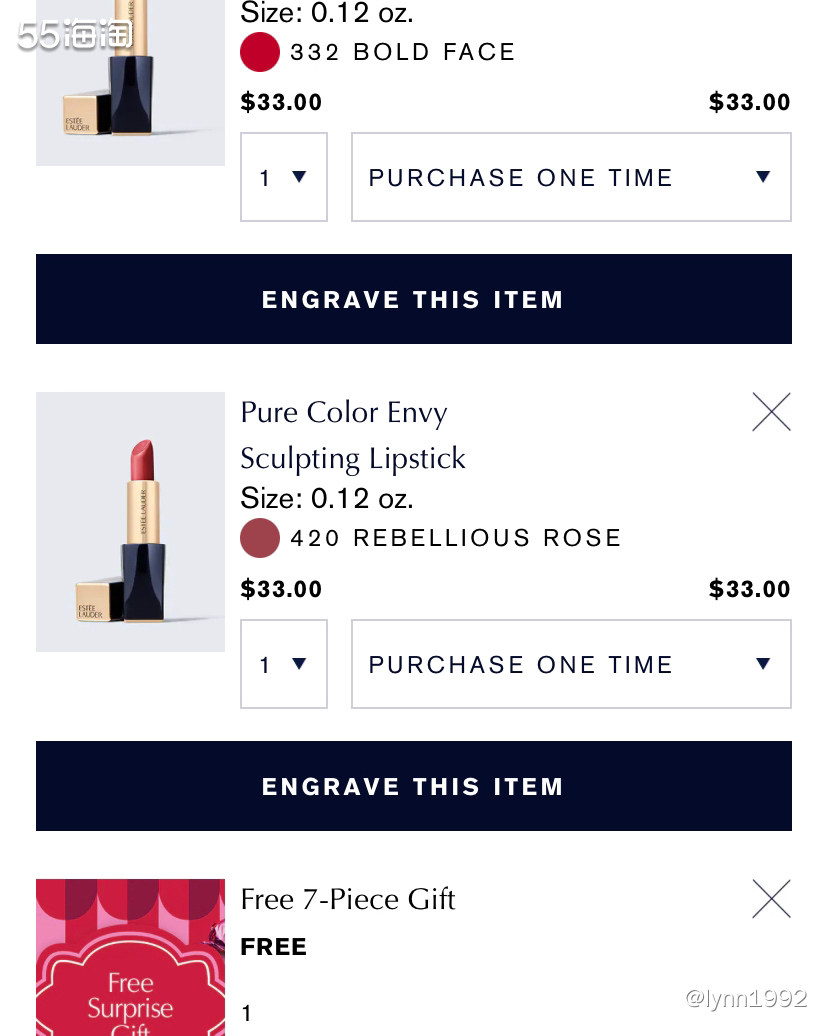828x1036 pixels.
Task: Expand Purchase One Time dropdown for Rebellious Rose
Action: [x=571, y=664]
